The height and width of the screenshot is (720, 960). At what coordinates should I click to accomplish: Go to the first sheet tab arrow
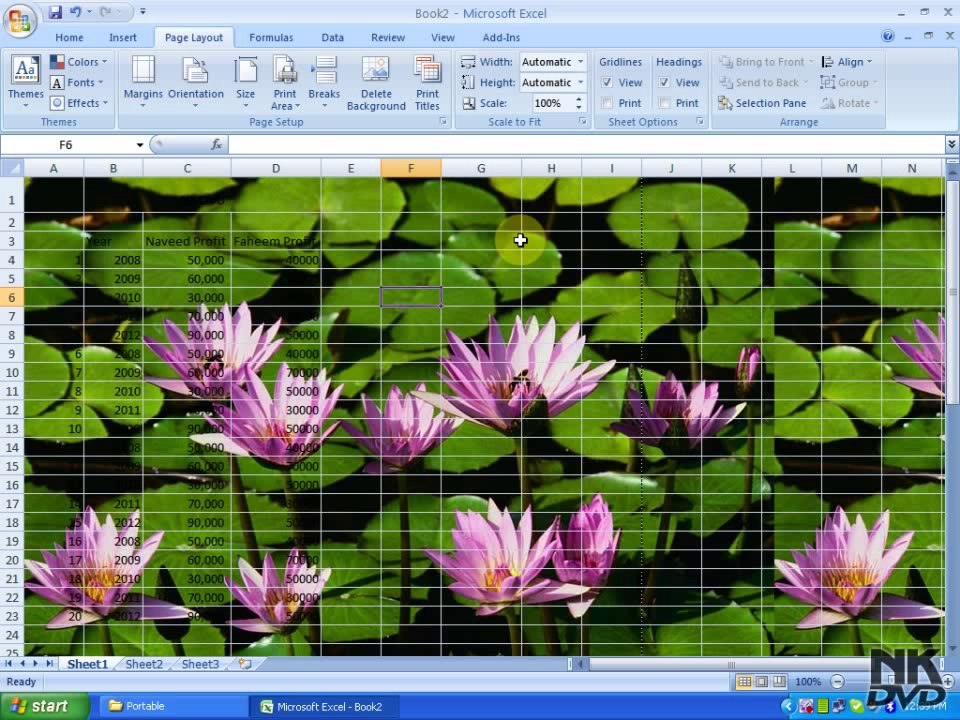coord(9,664)
